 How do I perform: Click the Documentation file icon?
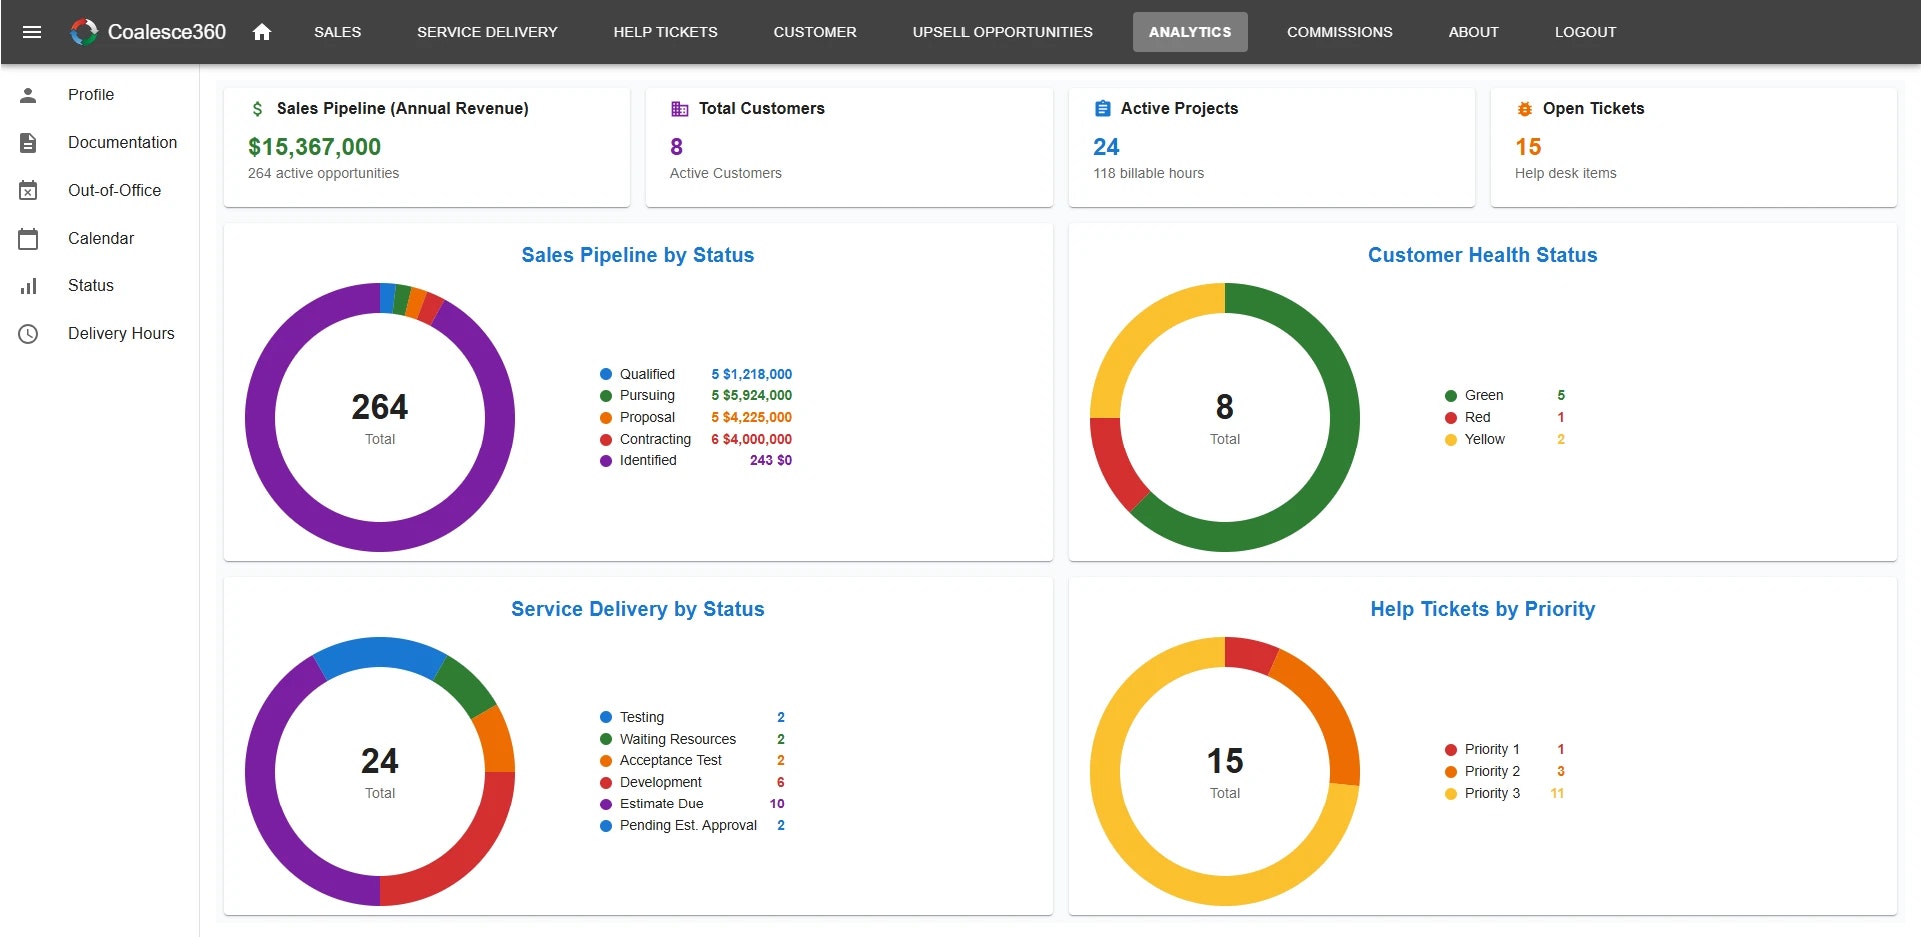point(28,143)
